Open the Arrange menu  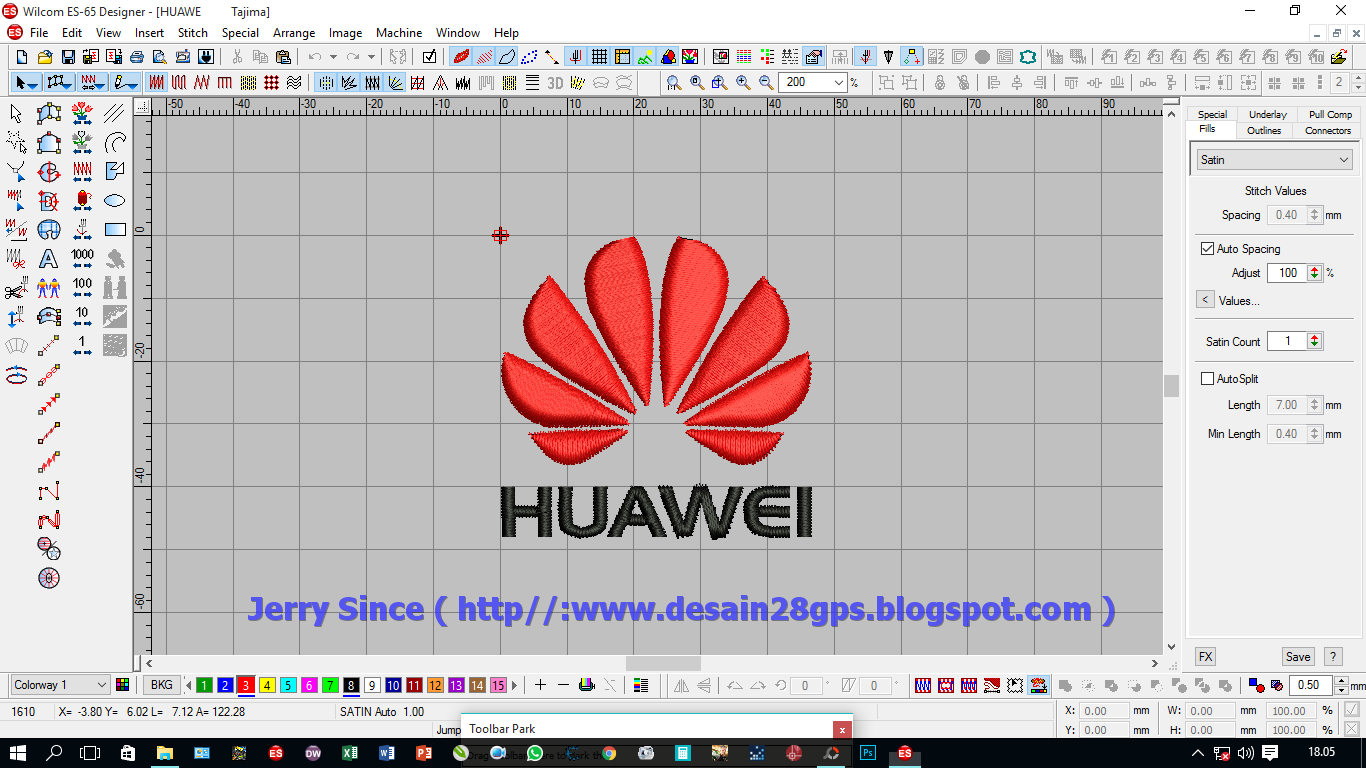[x=294, y=33]
